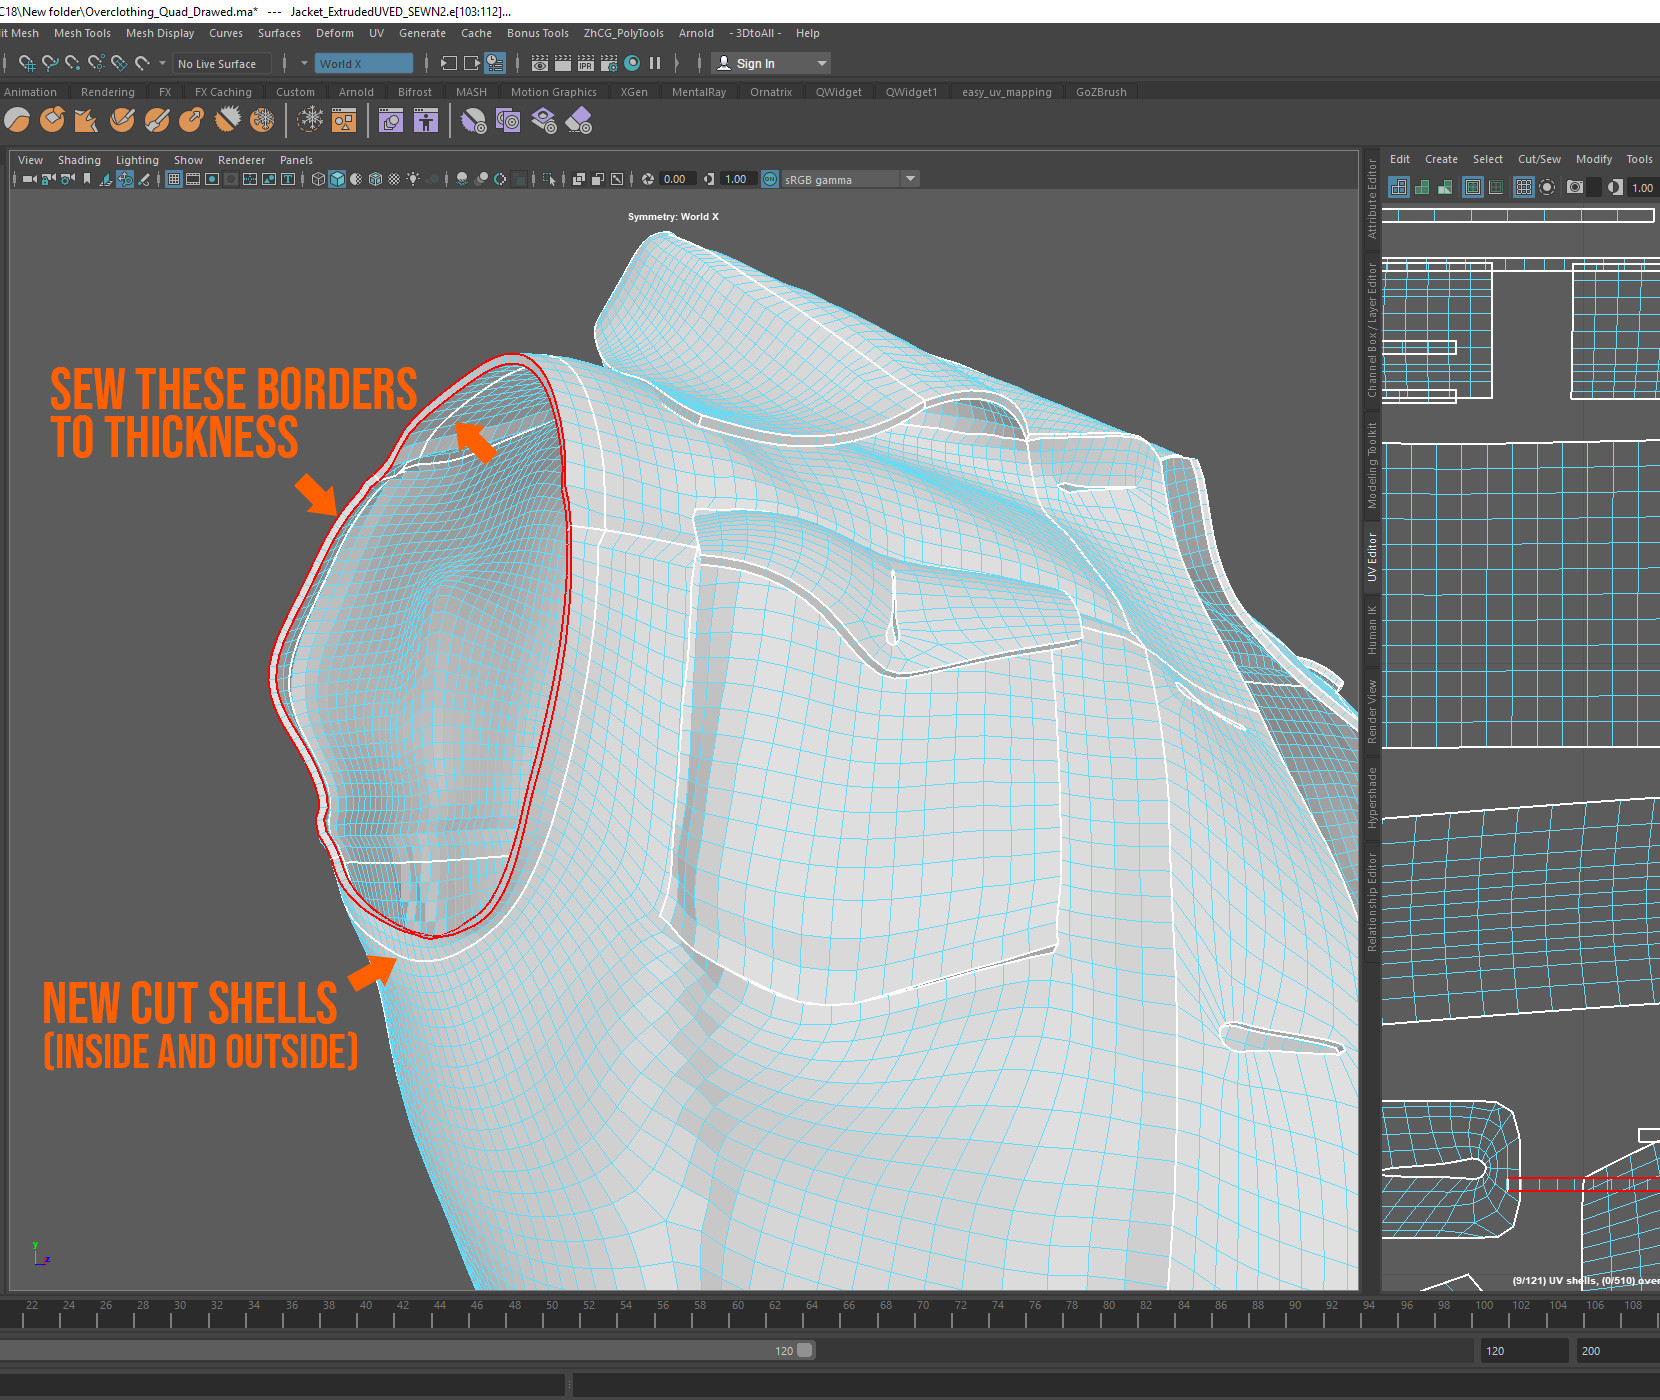Image resolution: width=1660 pixels, height=1400 pixels.
Task: Open the sRGB gamma dropdown
Action: click(909, 178)
